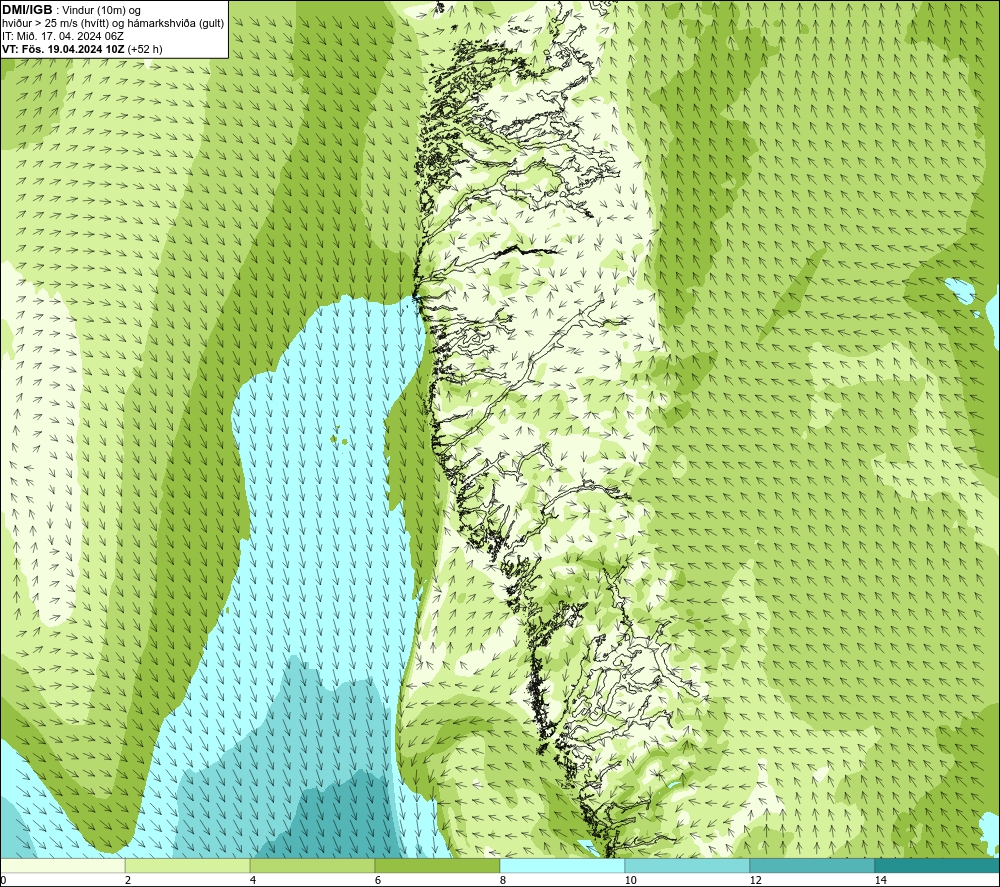Pick the light cyan 8–10 m/s scale segment
Image resolution: width=1000 pixels, height=887 pixels.
[x=562, y=865]
